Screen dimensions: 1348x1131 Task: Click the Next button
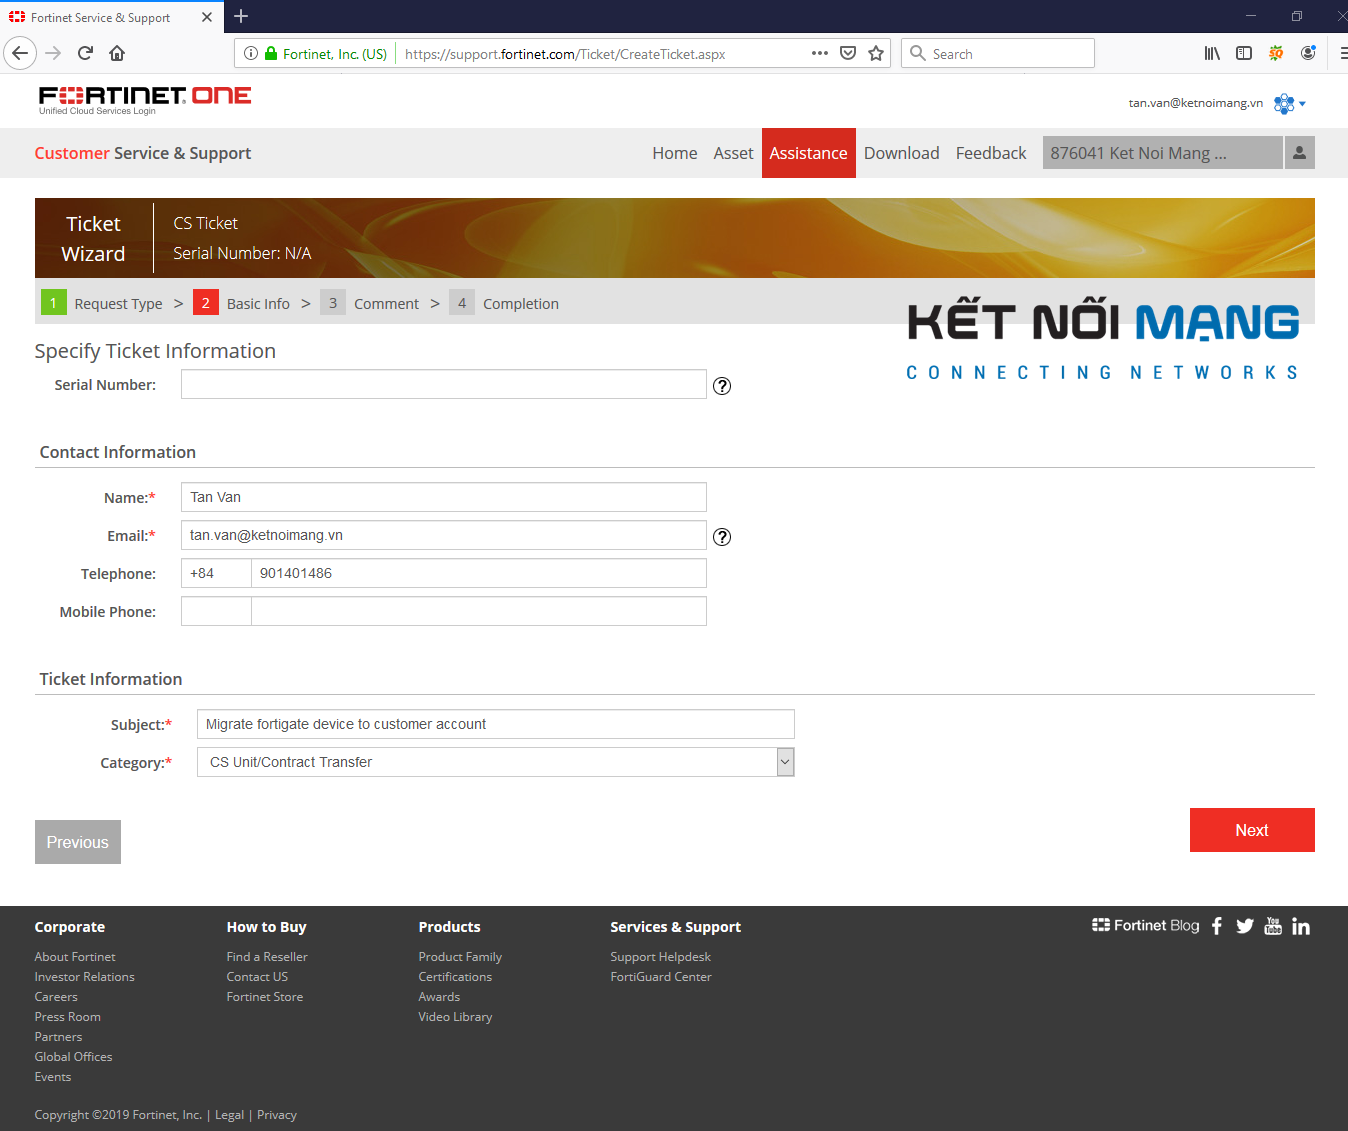tap(1252, 830)
